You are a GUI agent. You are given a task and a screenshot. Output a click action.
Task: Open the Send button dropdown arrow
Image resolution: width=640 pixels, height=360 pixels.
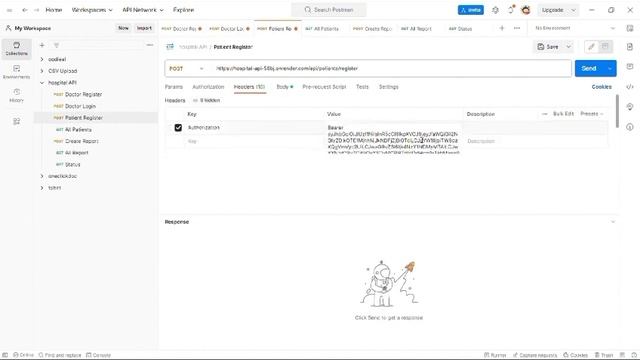(x=610, y=69)
